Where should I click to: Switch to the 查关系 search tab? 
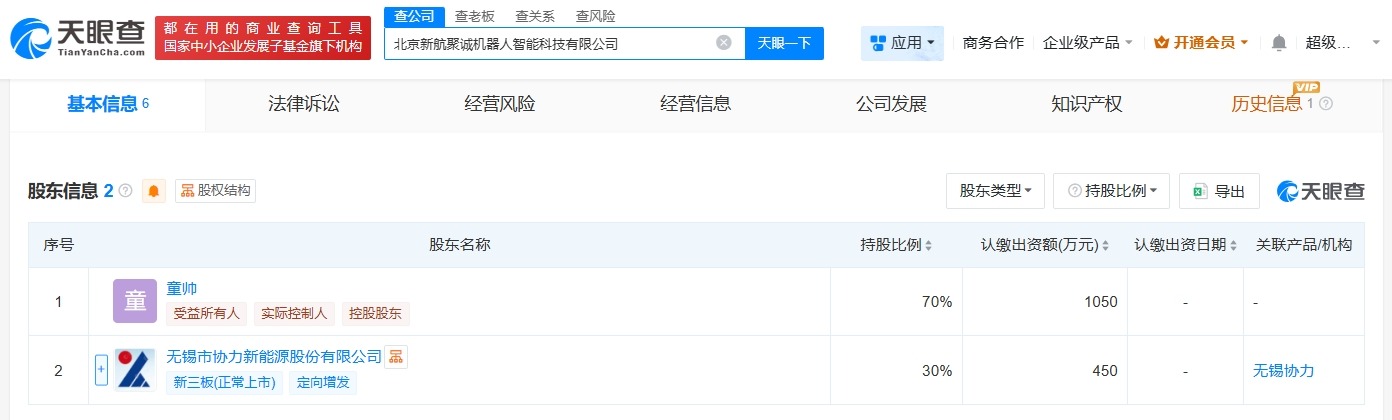tap(535, 16)
